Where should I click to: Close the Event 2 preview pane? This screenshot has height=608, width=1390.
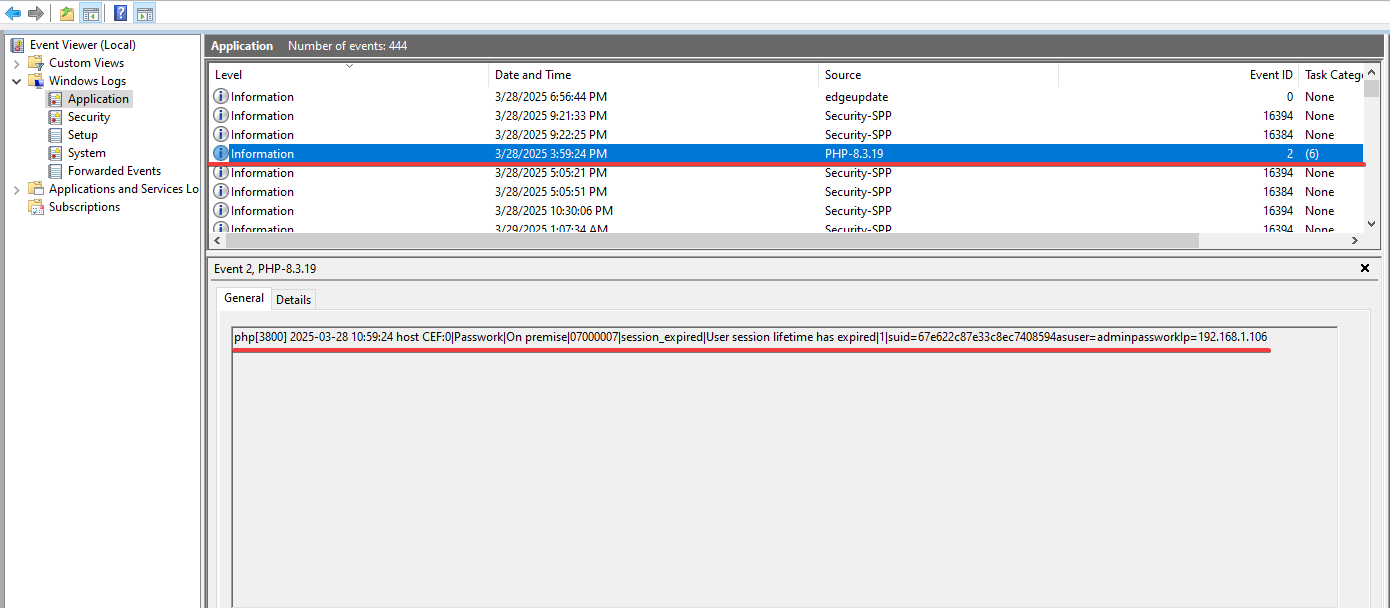1365,268
